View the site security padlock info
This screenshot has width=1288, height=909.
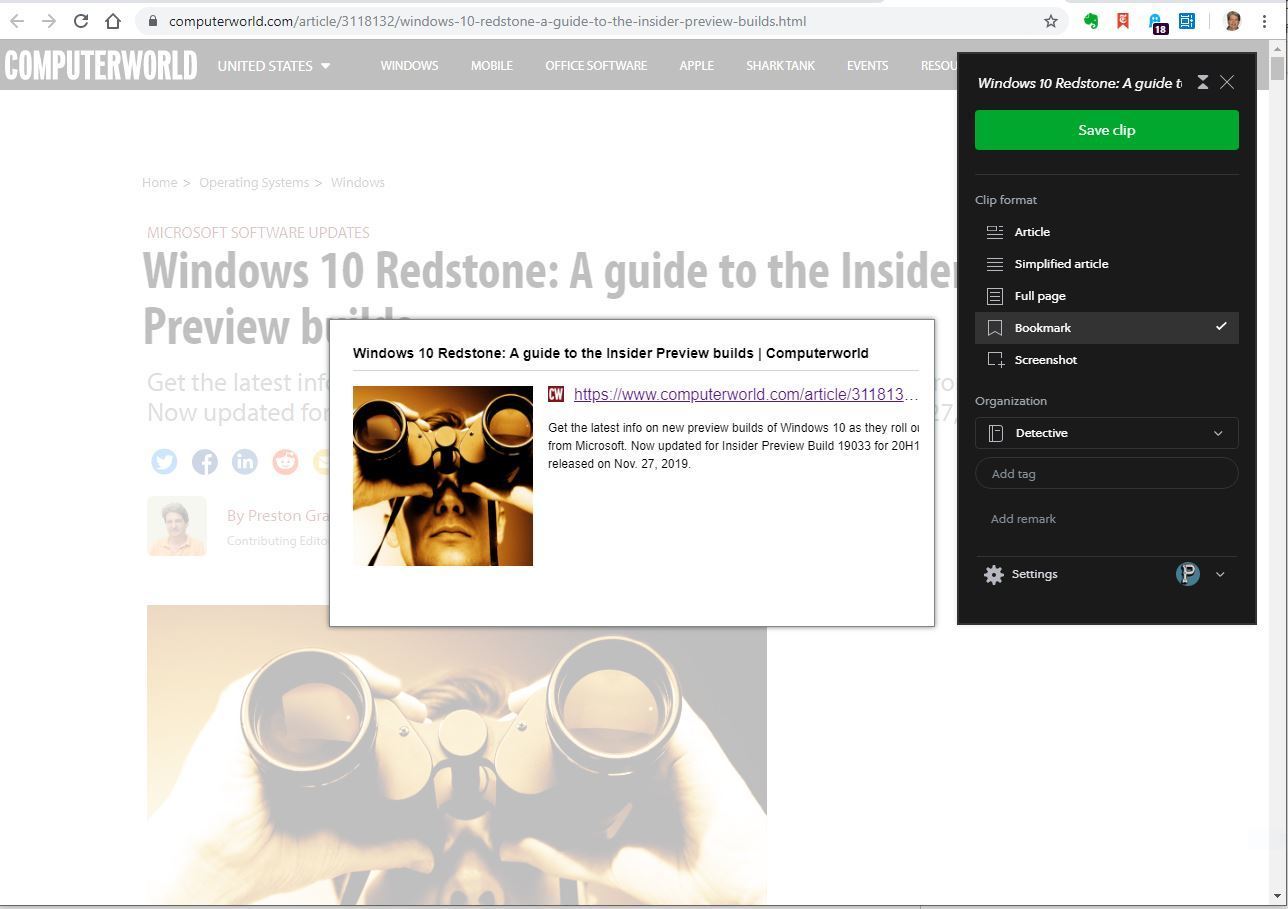tap(152, 21)
